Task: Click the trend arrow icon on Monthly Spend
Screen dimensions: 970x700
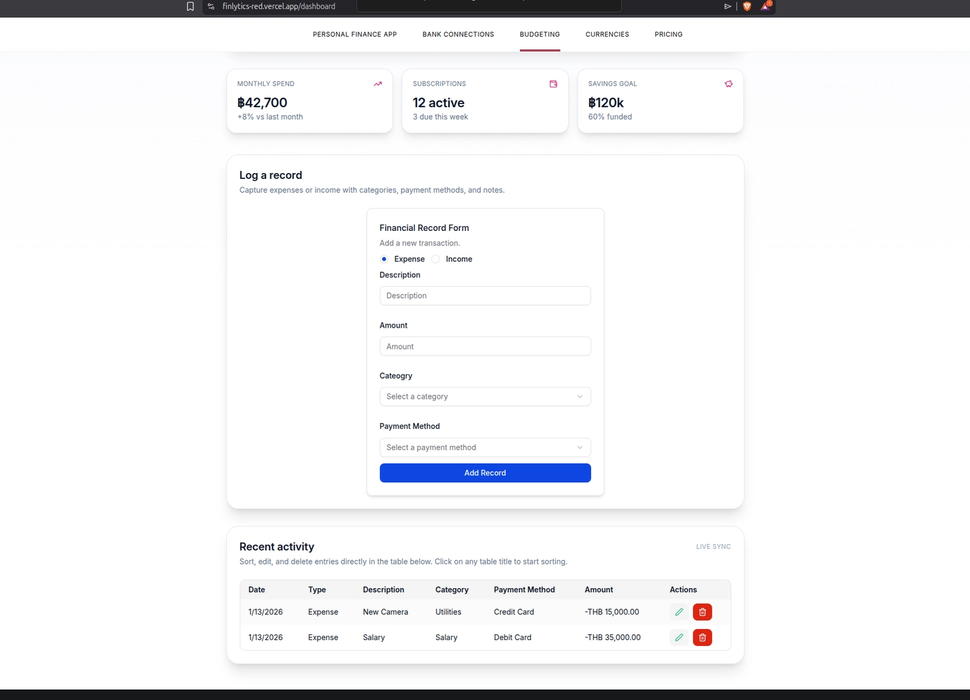Action: (377, 83)
